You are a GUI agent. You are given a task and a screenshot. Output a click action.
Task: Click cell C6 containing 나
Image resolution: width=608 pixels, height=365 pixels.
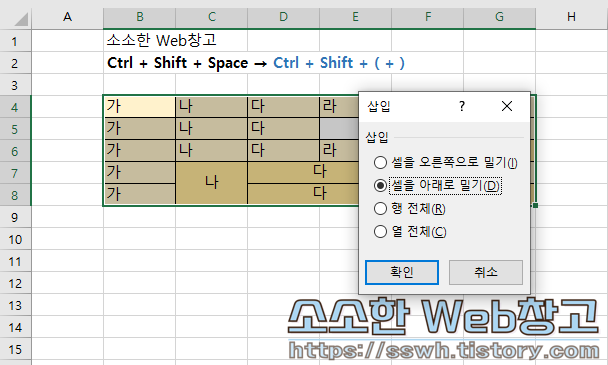coord(212,150)
